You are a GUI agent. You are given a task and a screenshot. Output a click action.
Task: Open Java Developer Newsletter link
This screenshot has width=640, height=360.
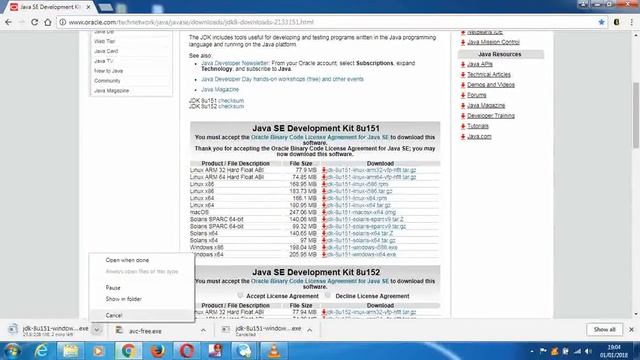click(235, 63)
